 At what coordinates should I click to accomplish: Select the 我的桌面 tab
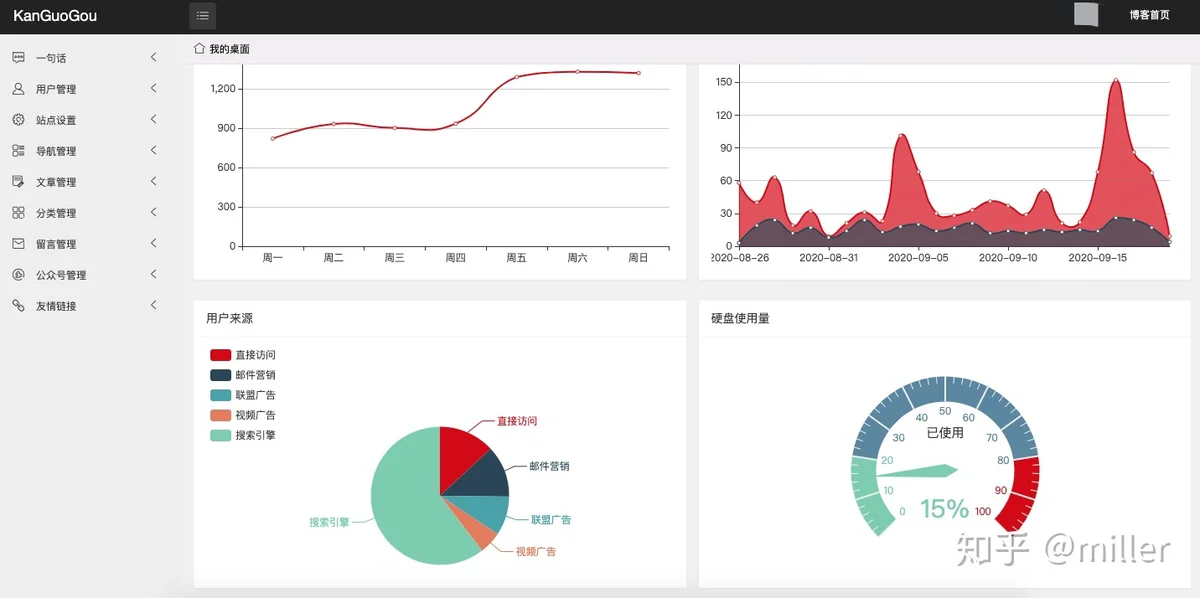coord(229,49)
